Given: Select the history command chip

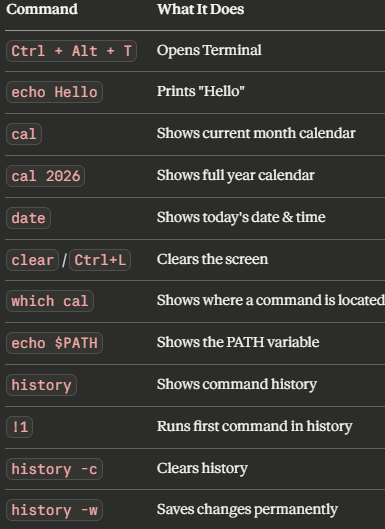Looking at the screenshot, I should 42,385.
